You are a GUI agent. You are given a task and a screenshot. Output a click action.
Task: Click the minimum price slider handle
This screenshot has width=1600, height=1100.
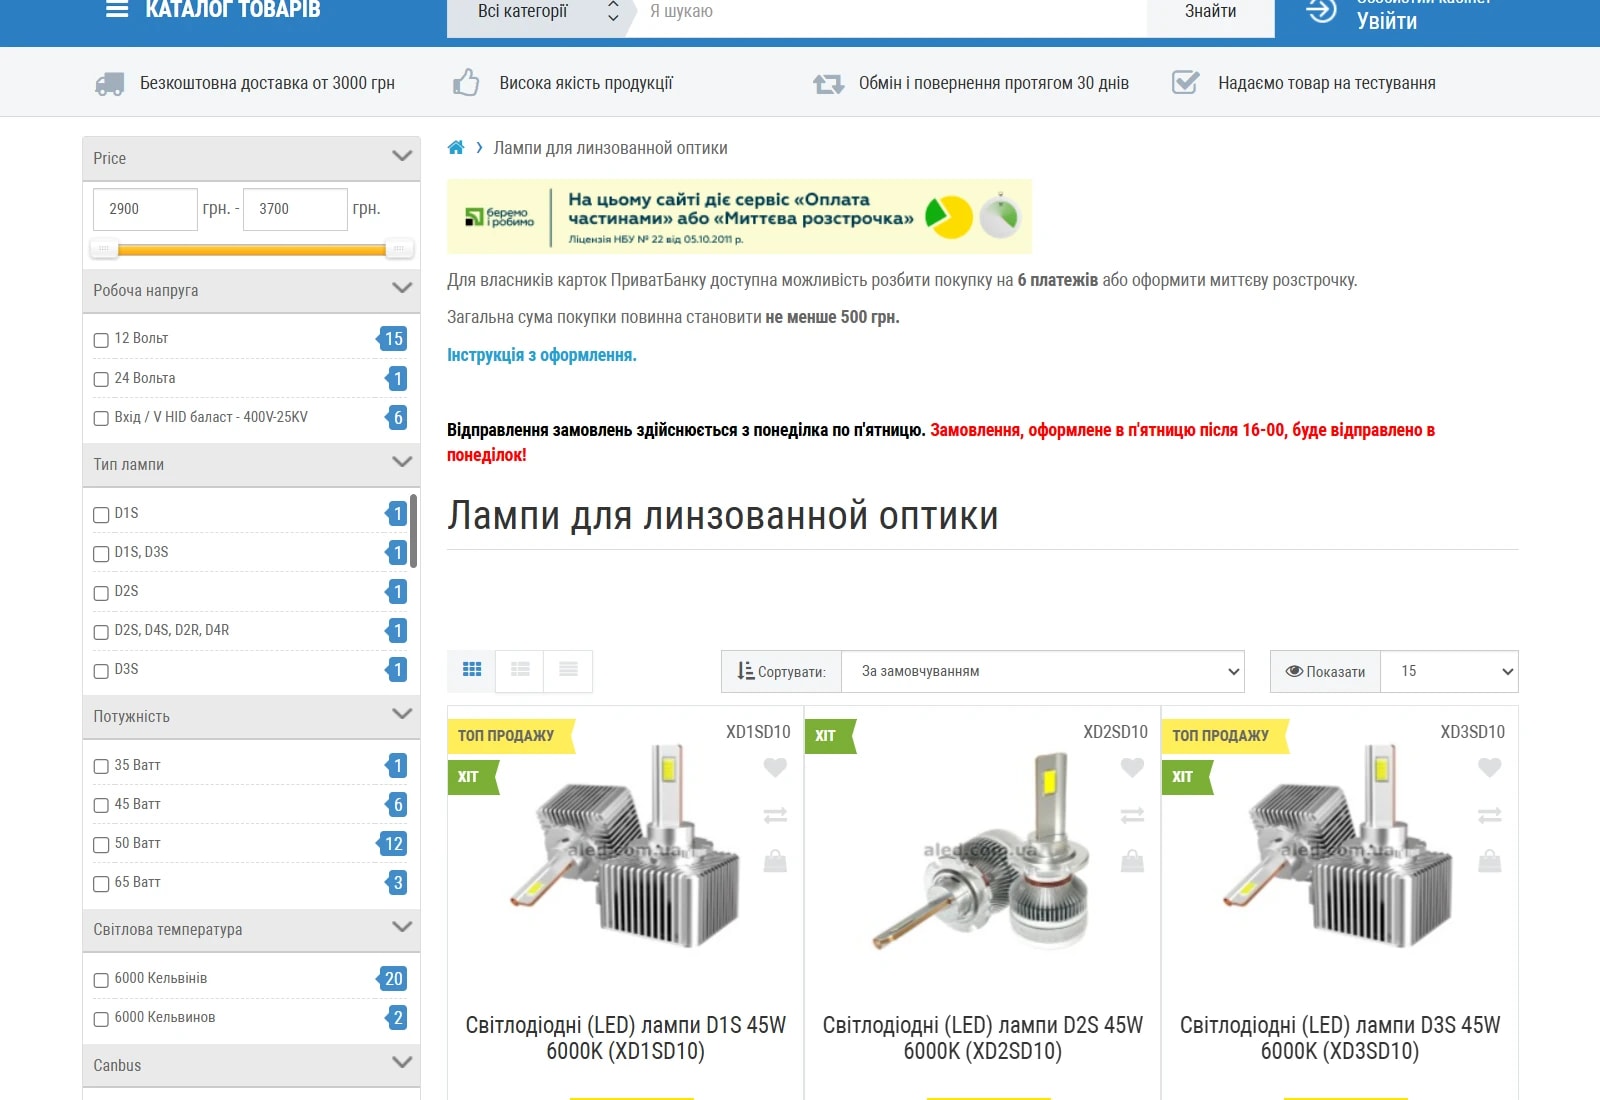pos(104,249)
